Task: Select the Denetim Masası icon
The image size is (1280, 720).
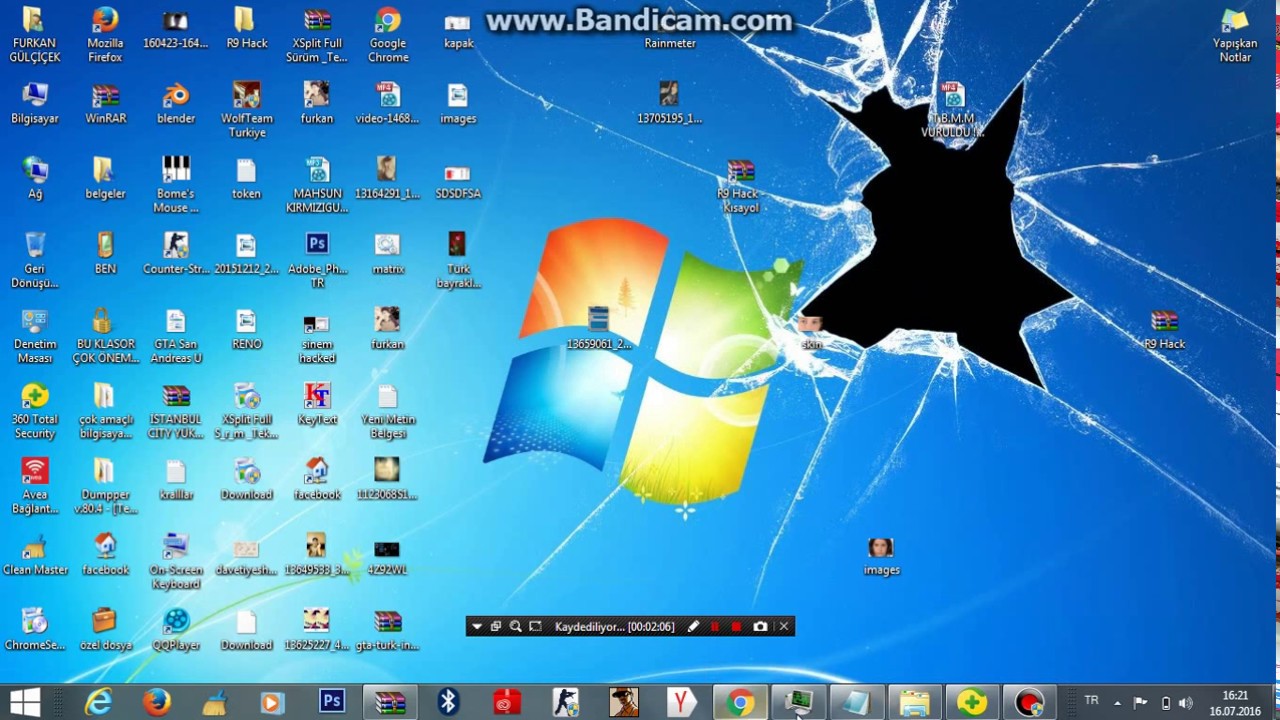Action: tap(35, 336)
